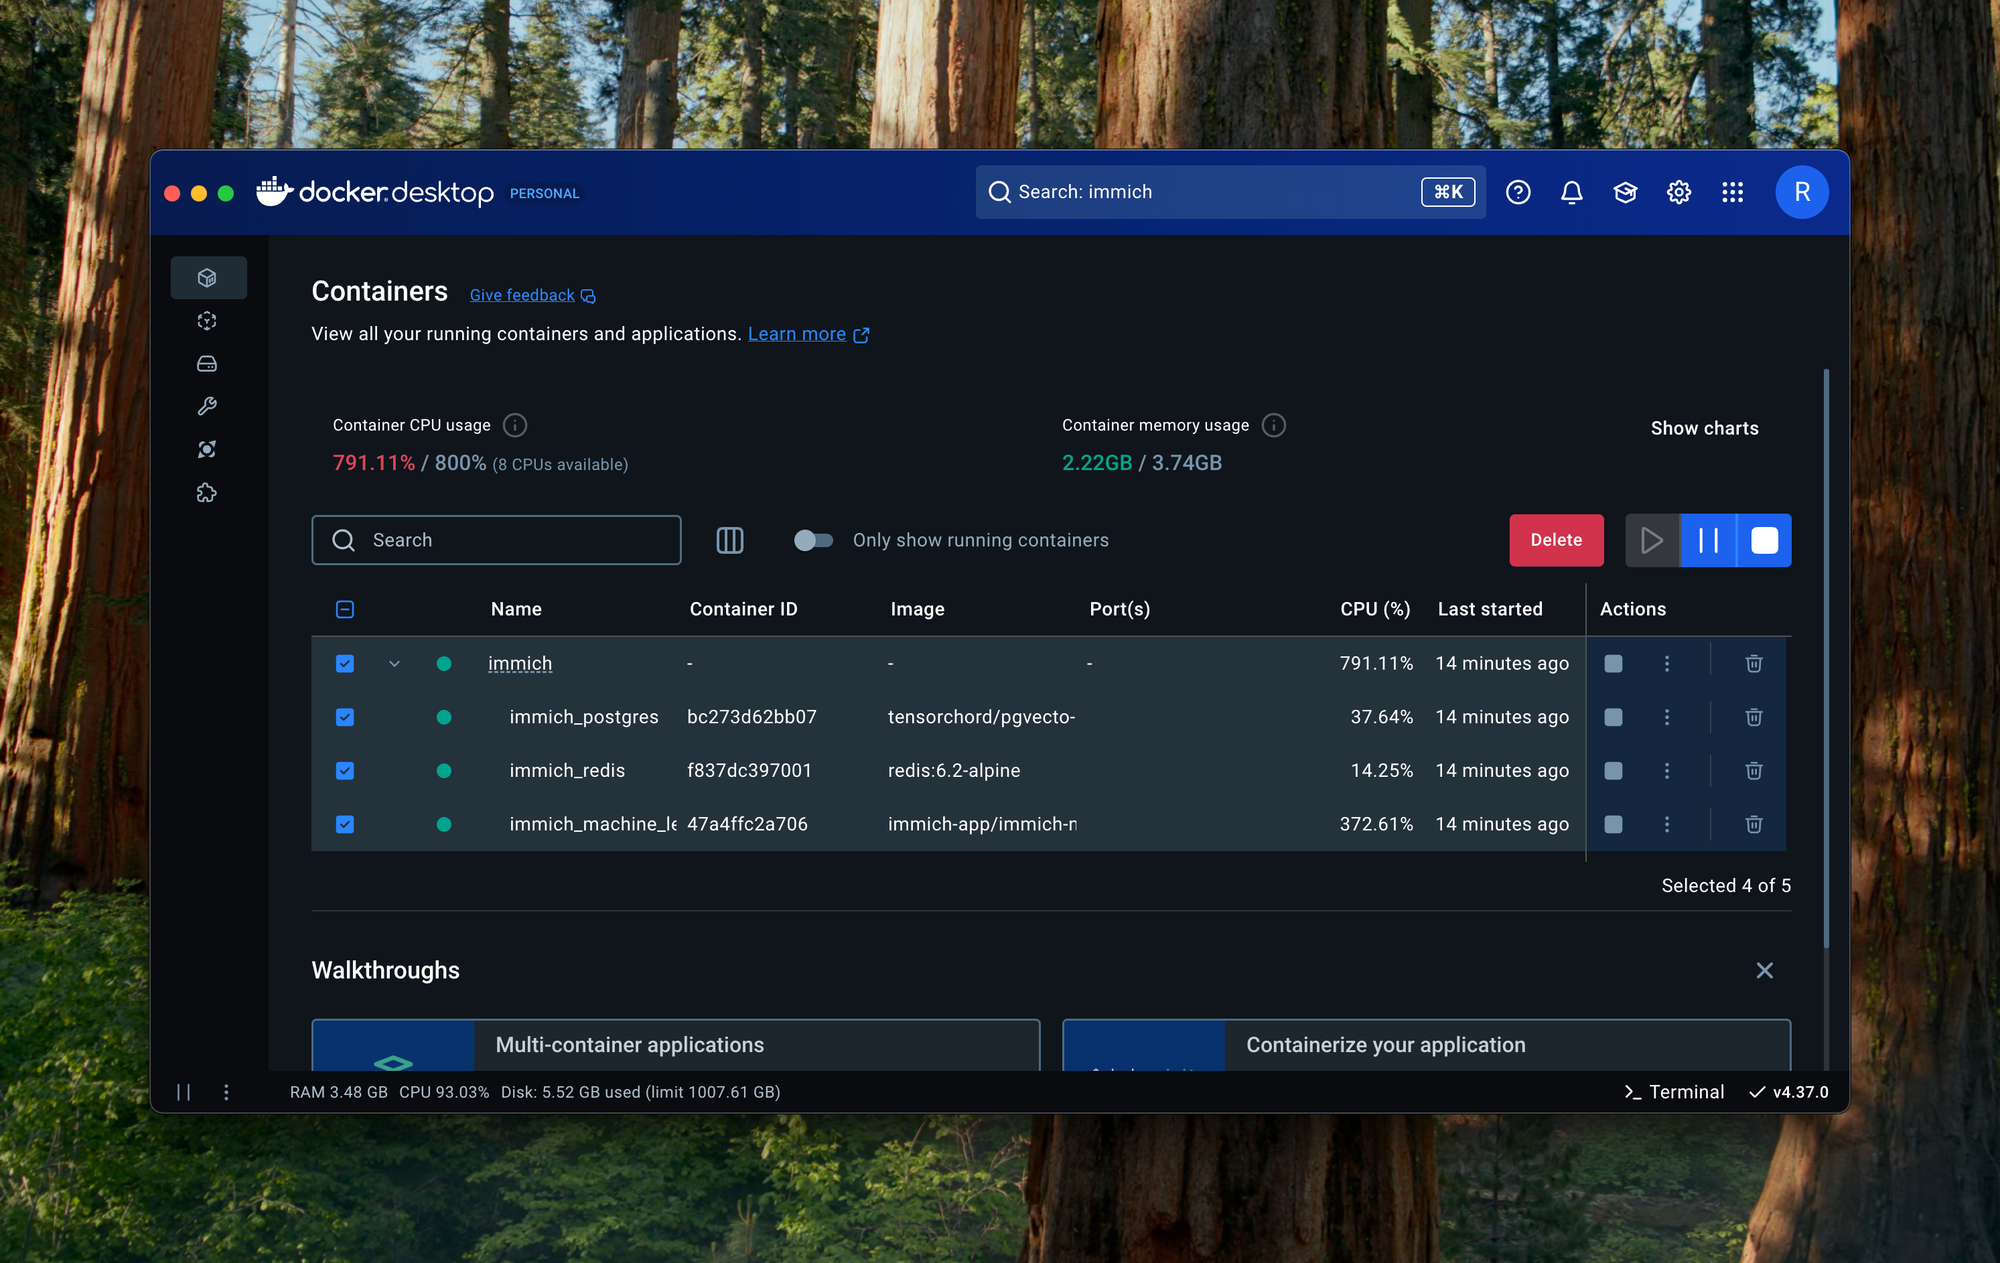Open Multi-container applications walkthrough card

pyautogui.click(x=676, y=1045)
